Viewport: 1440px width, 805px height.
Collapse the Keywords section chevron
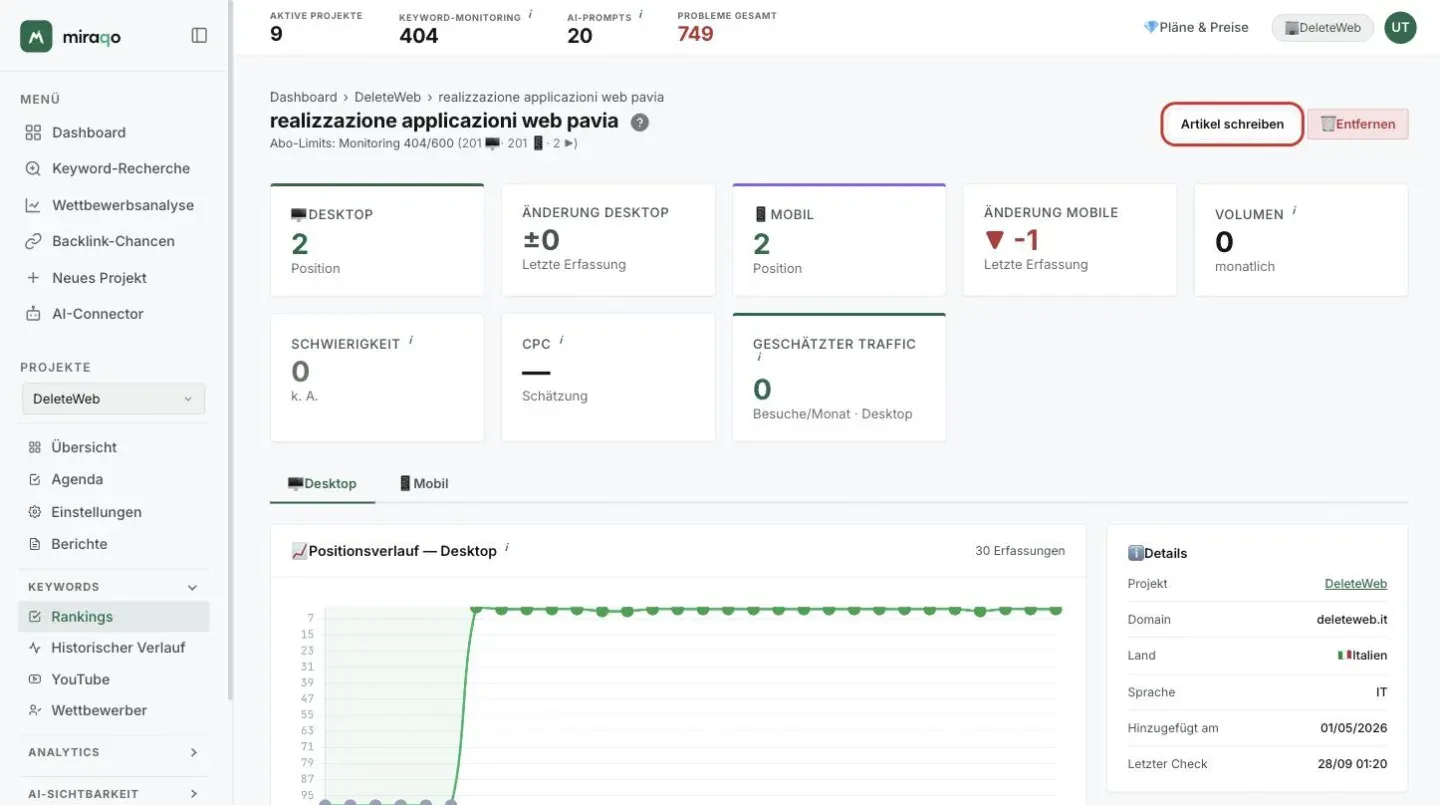pyautogui.click(x=193, y=587)
